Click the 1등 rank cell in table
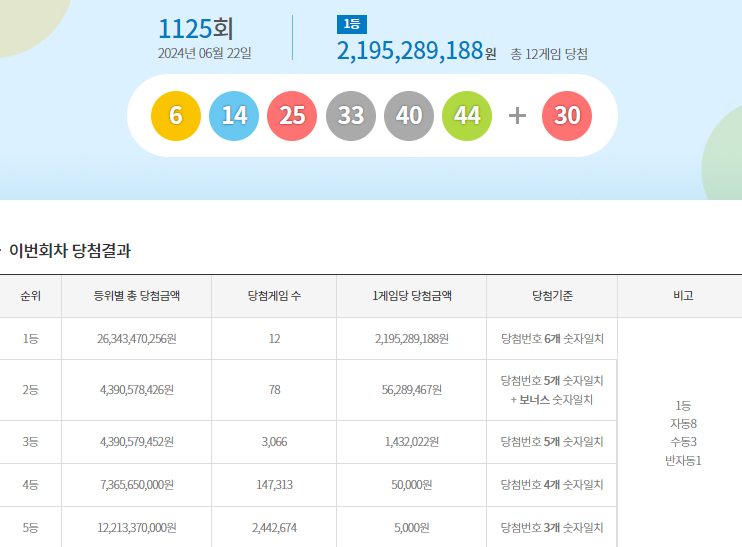The width and height of the screenshot is (742, 547). [x=30, y=339]
